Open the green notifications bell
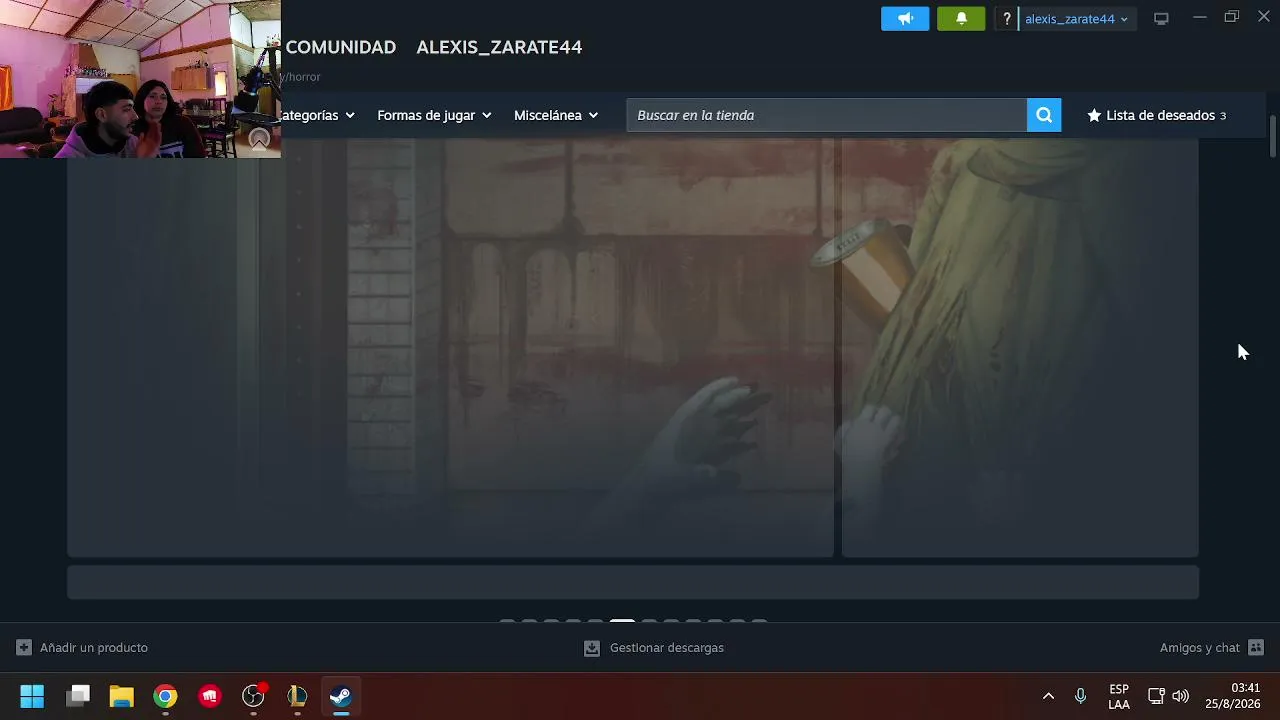 (961, 18)
